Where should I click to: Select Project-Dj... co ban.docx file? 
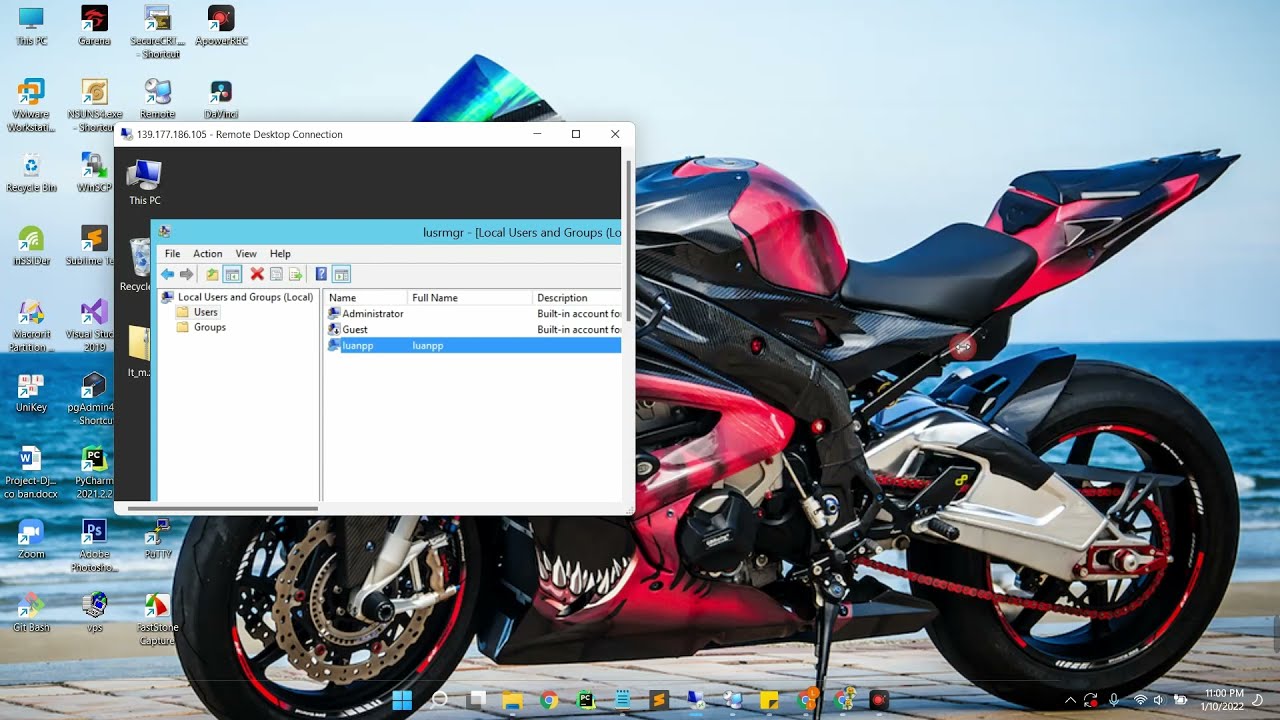(31, 472)
